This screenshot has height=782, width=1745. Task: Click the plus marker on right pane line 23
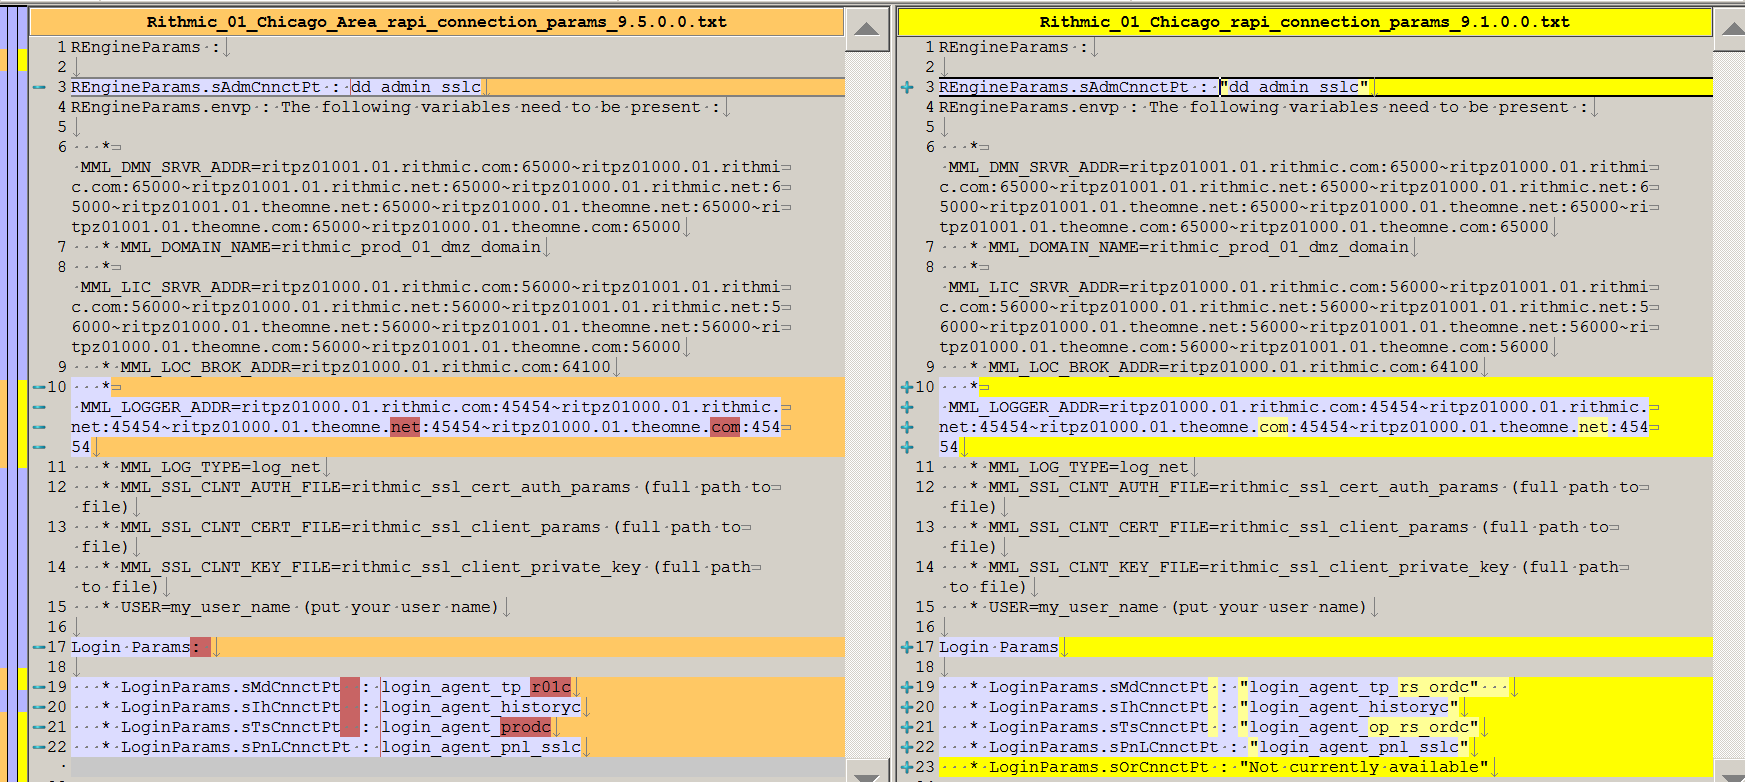click(907, 767)
